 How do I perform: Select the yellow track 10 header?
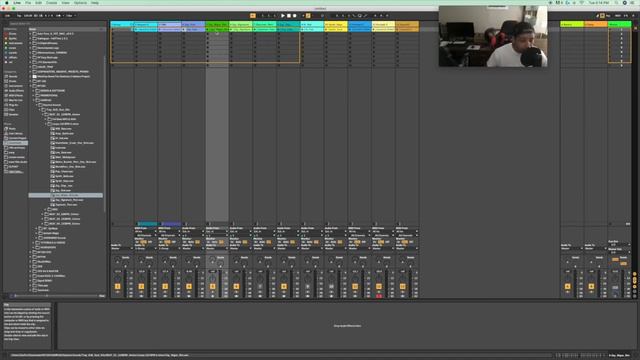(336, 24)
